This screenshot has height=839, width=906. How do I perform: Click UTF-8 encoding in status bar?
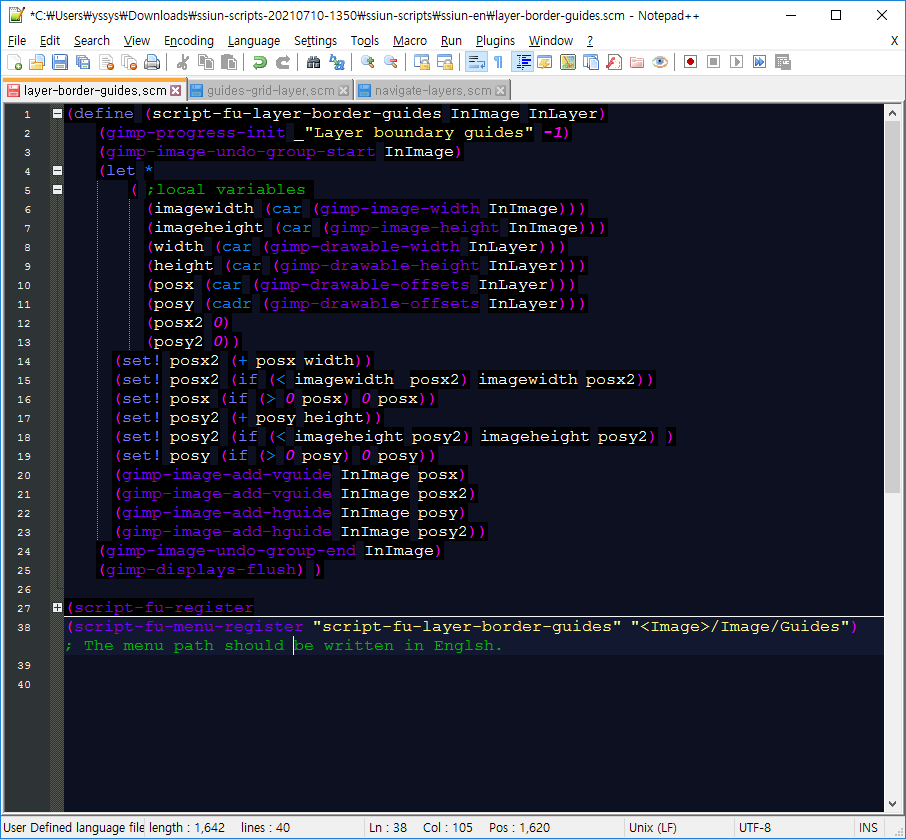coord(755,827)
